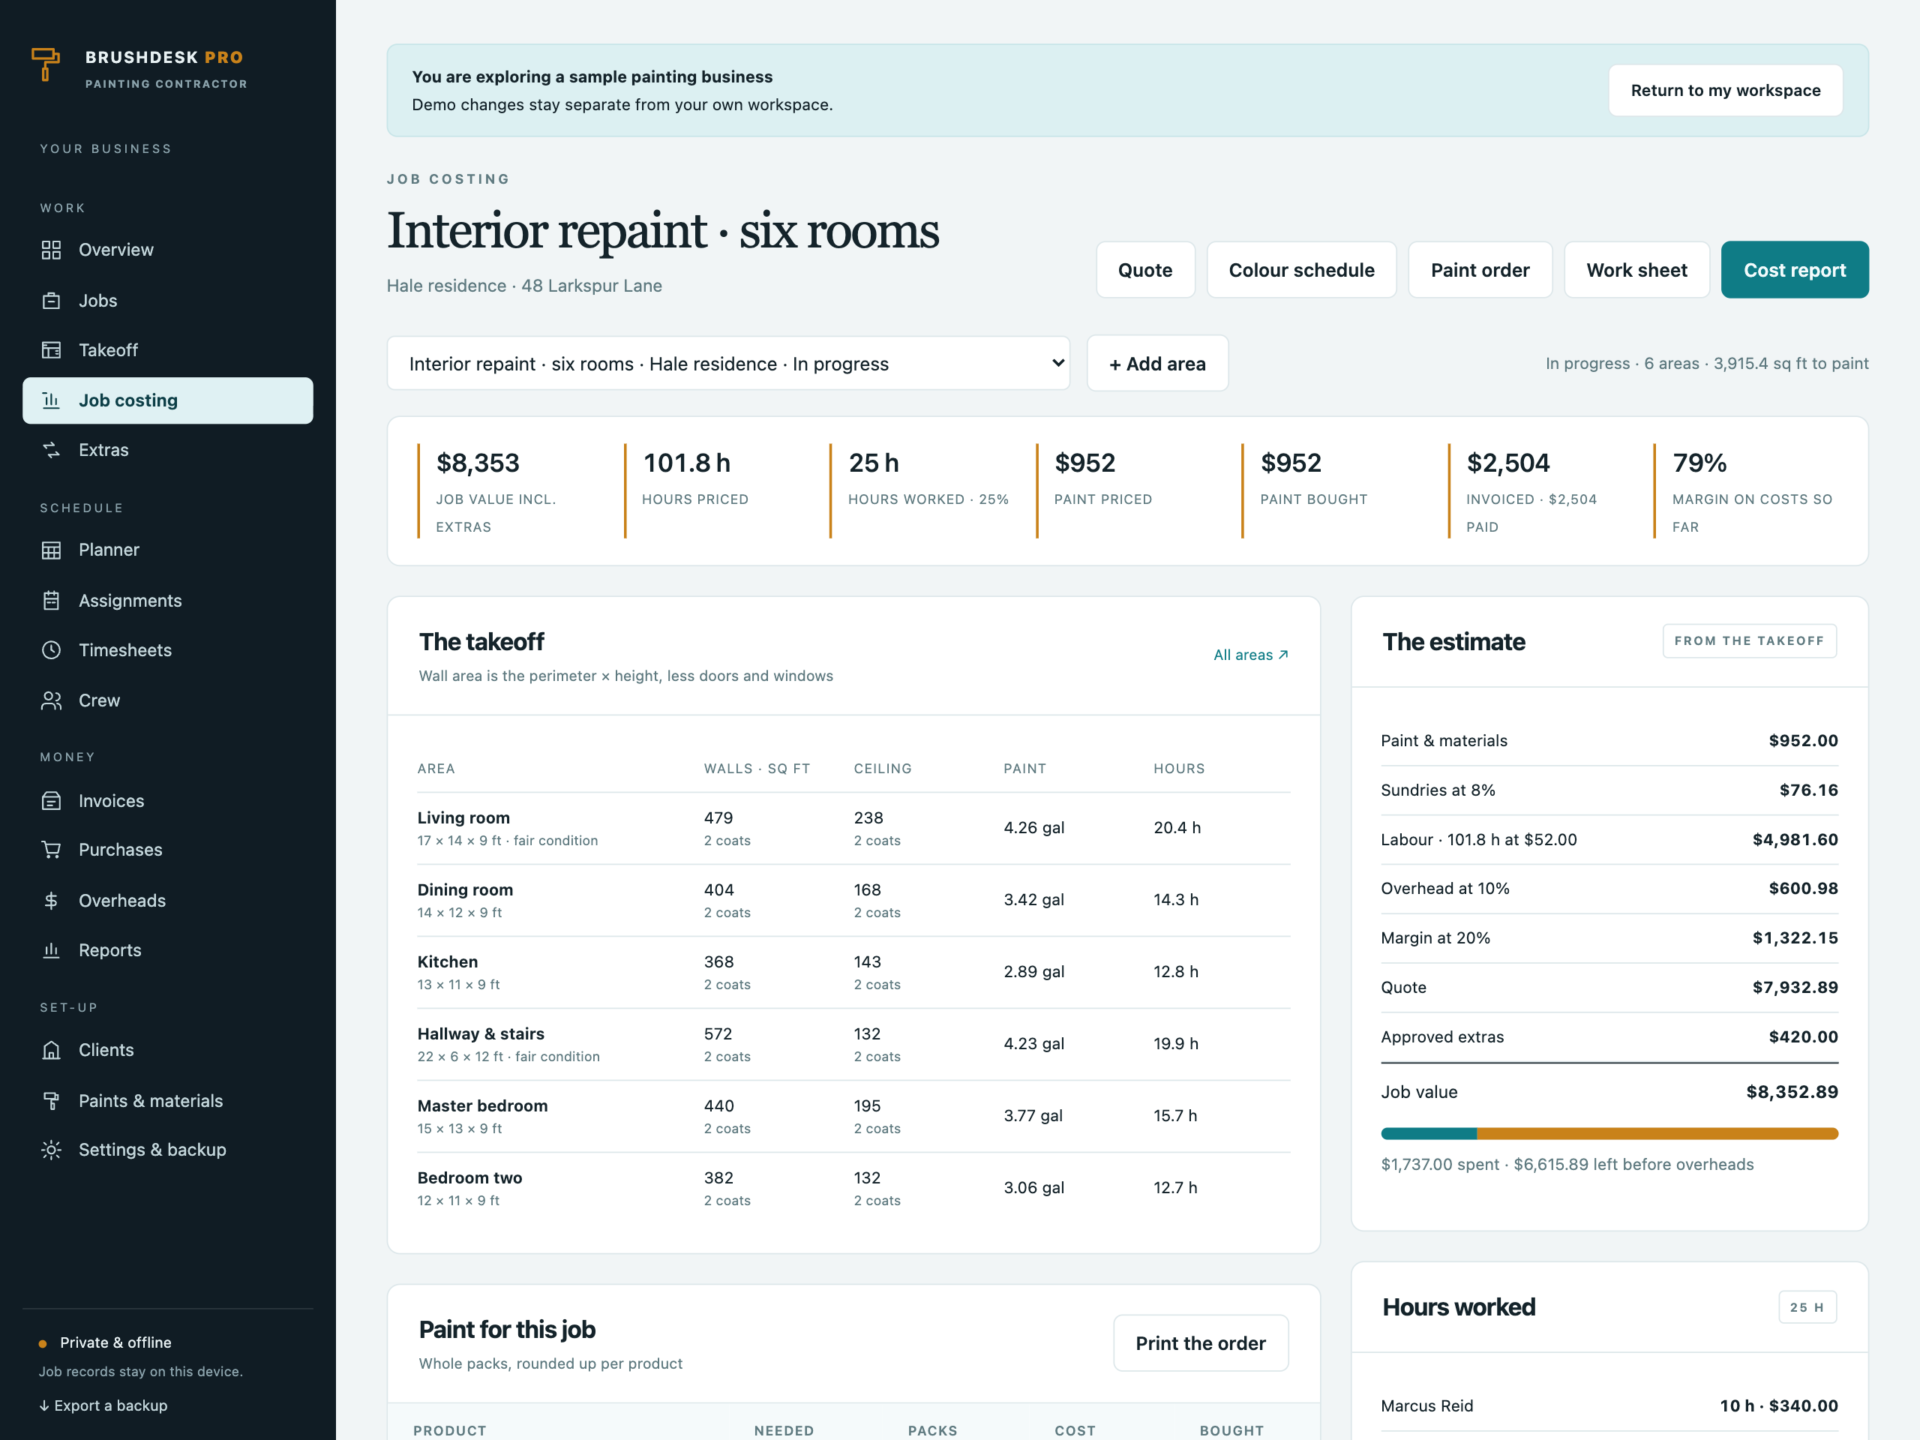Click the Invoices icon

51,800
